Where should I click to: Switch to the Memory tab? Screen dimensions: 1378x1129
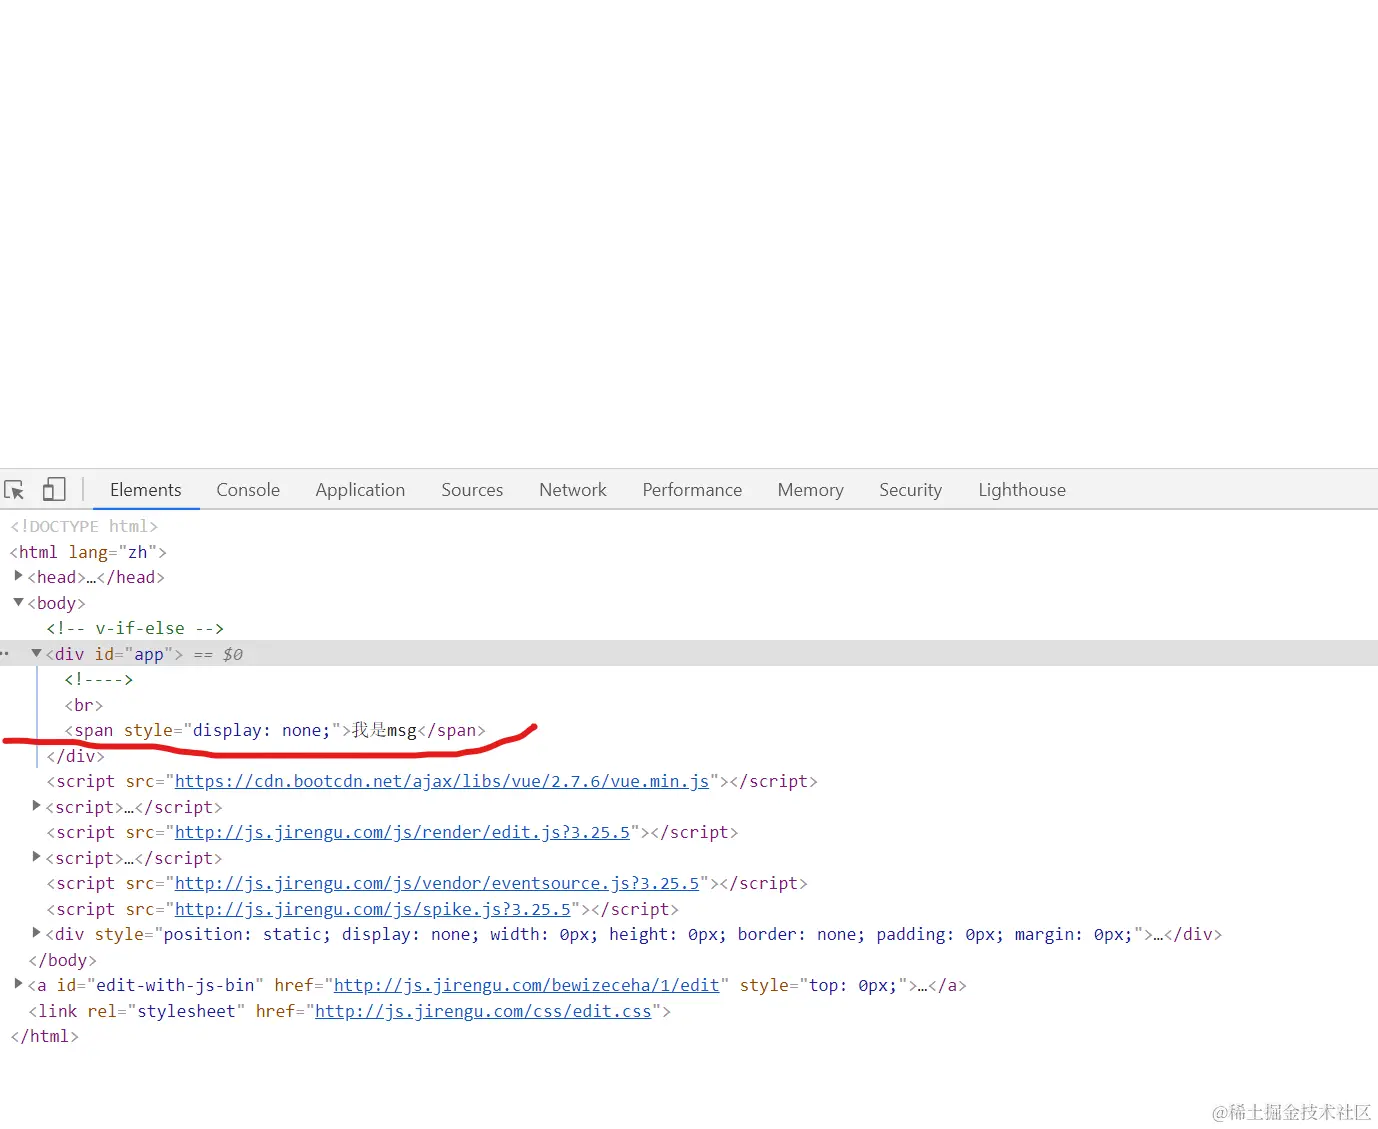click(x=811, y=490)
